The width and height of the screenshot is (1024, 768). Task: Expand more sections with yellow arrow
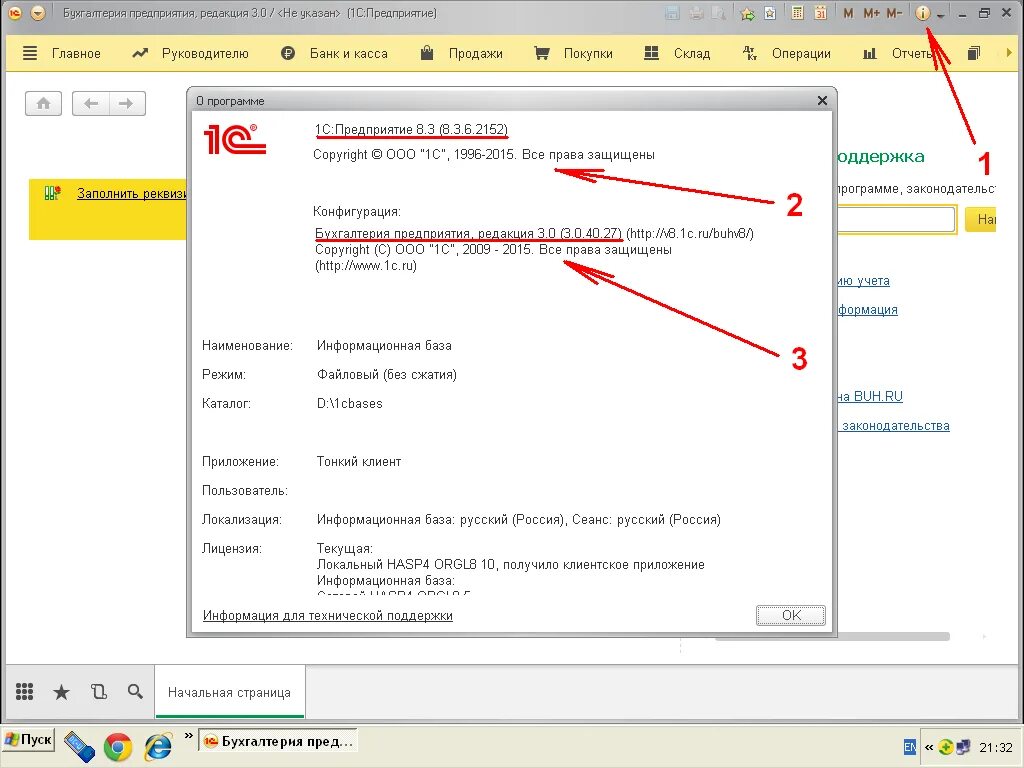1008,53
